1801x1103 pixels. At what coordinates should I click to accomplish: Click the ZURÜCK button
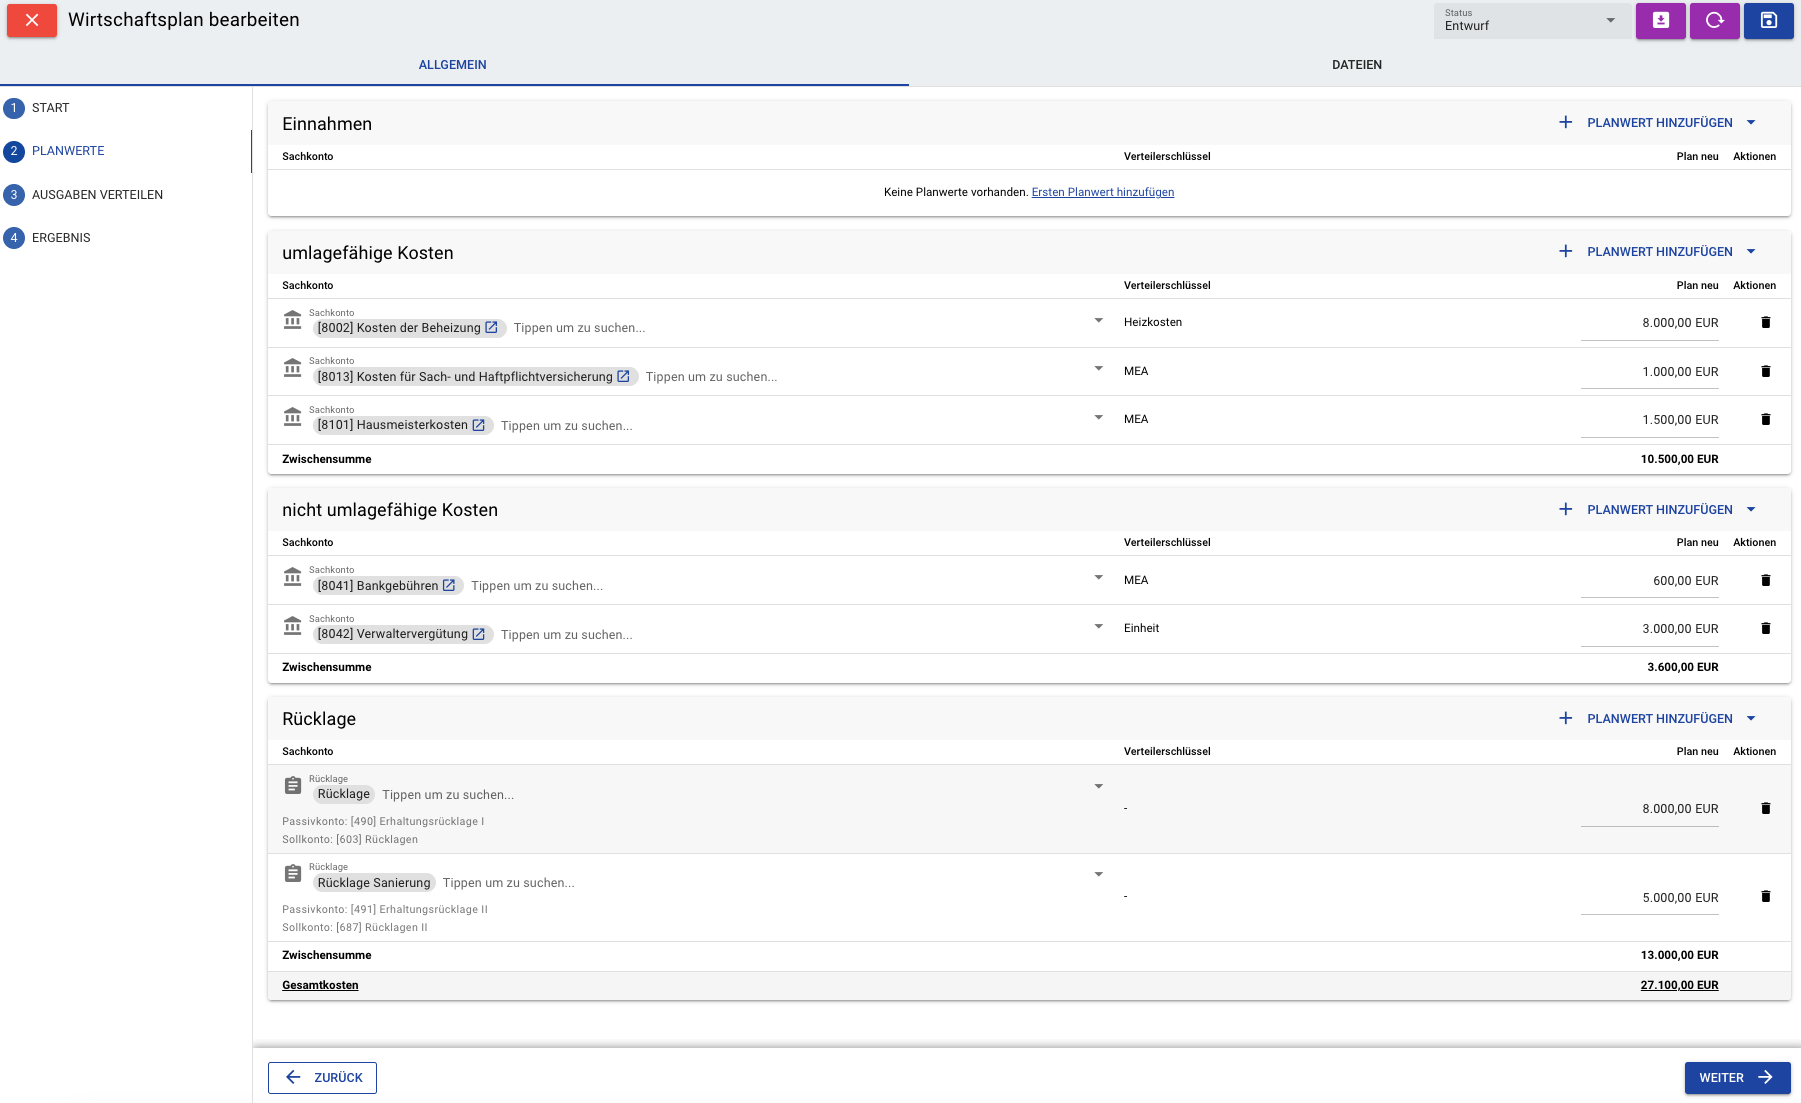322,1078
